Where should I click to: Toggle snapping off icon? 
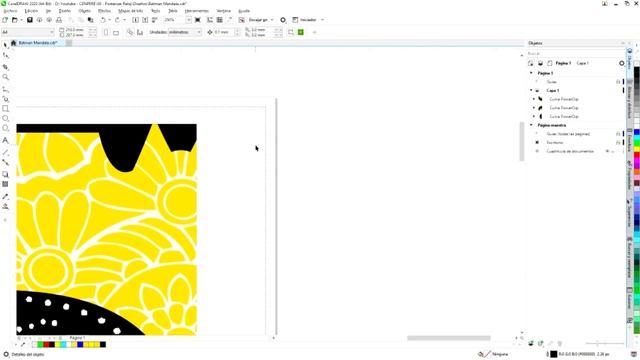coord(242,20)
